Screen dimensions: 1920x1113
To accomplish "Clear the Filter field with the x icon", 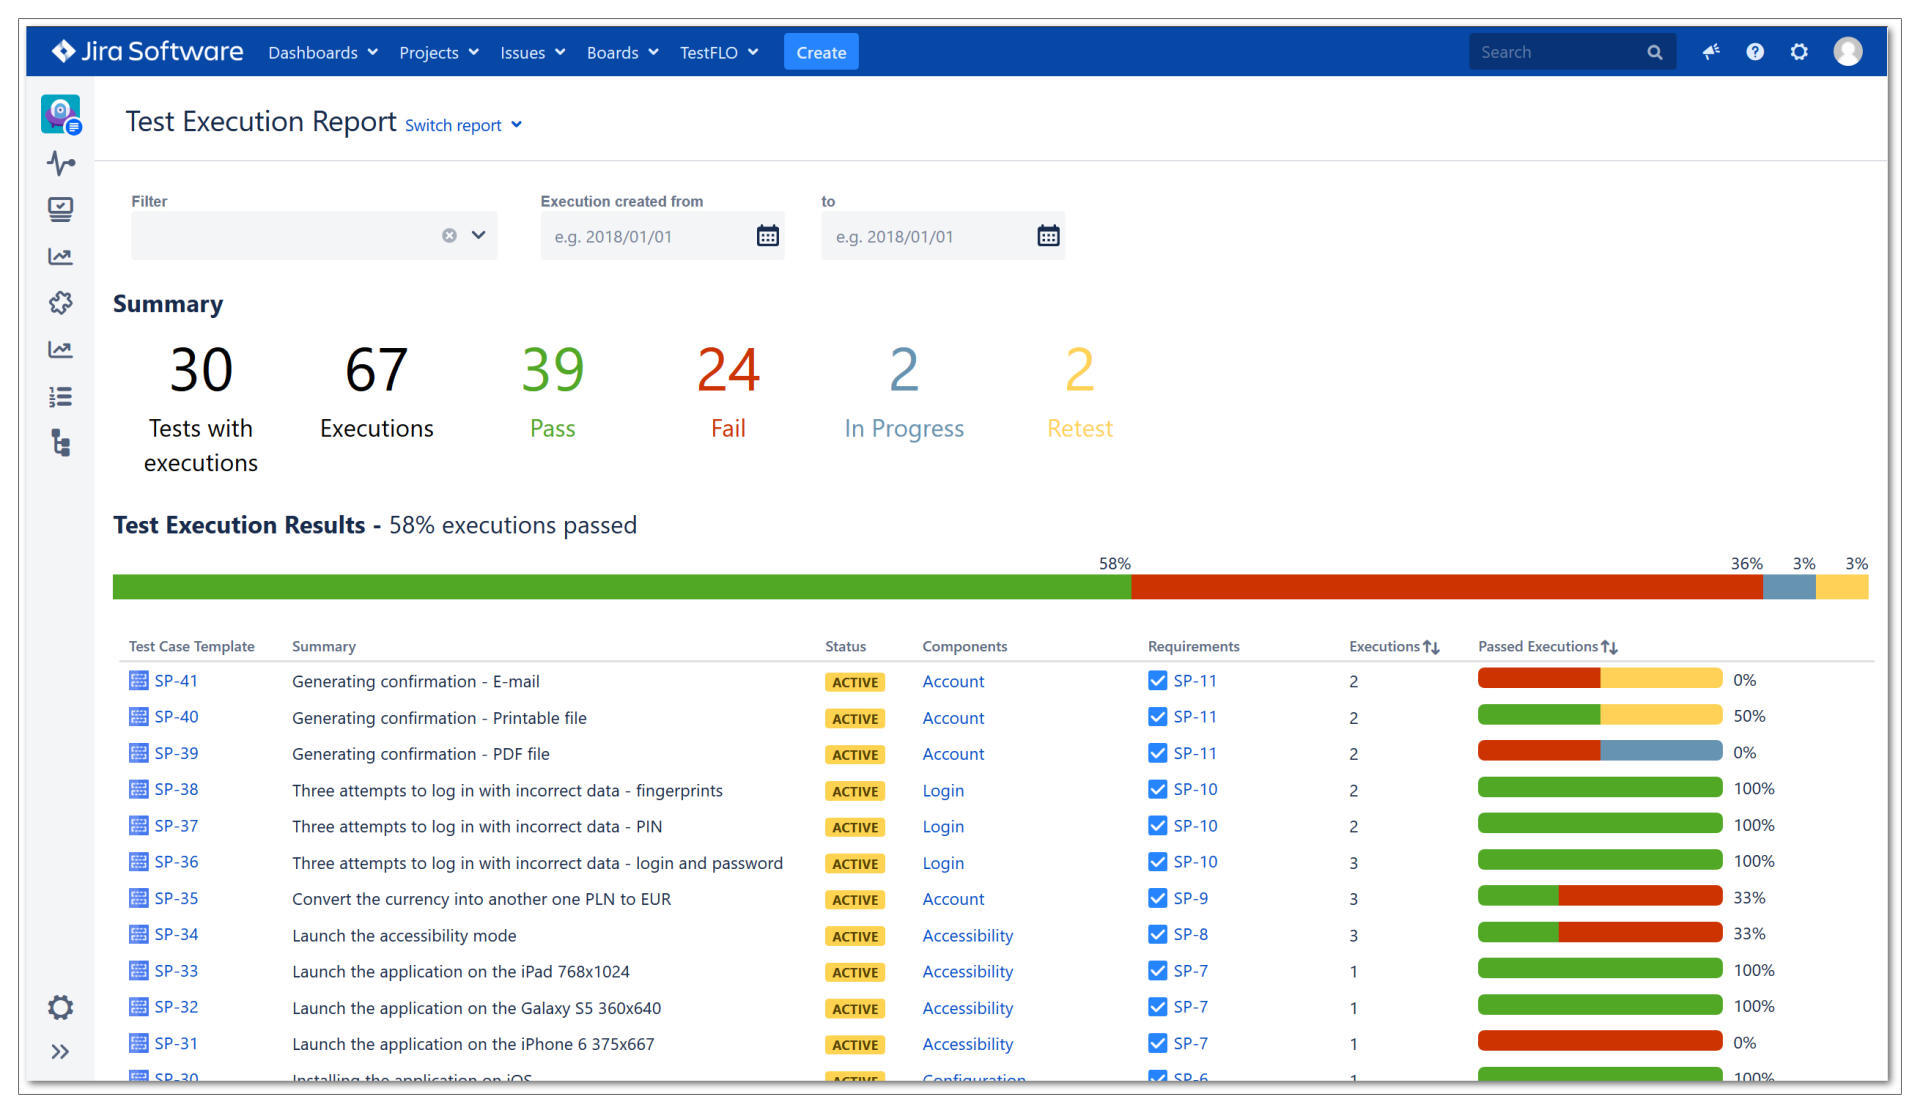I will (x=449, y=236).
